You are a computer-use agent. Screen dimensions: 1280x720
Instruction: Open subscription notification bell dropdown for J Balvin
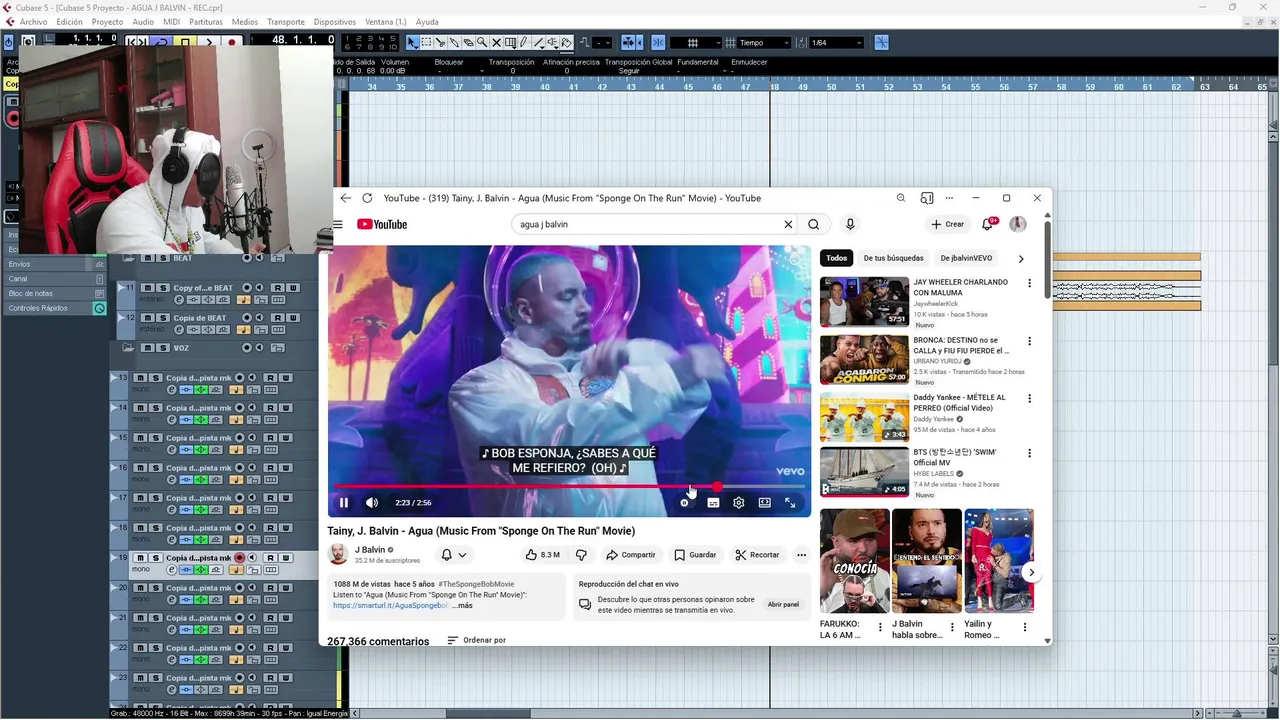(453, 555)
